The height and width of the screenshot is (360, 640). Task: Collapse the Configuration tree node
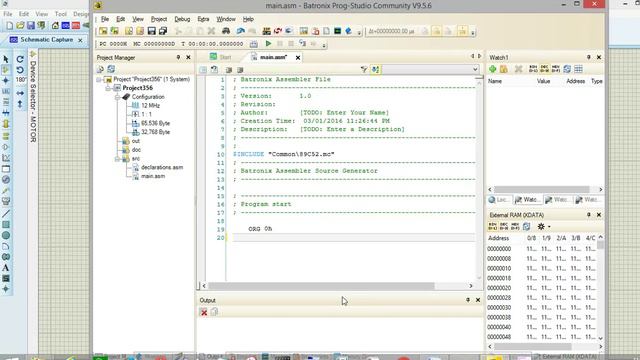click(x=117, y=97)
